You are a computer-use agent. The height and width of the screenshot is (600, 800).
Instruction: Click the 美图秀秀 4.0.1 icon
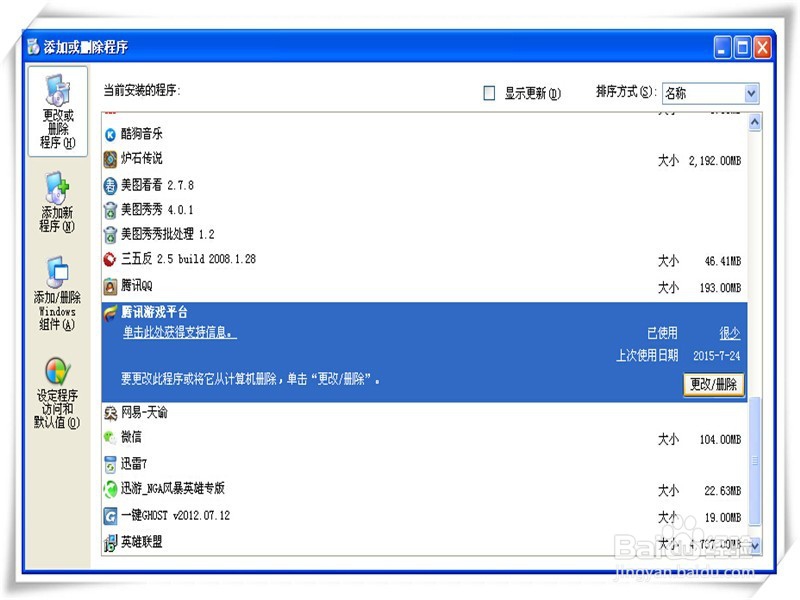[110, 210]
